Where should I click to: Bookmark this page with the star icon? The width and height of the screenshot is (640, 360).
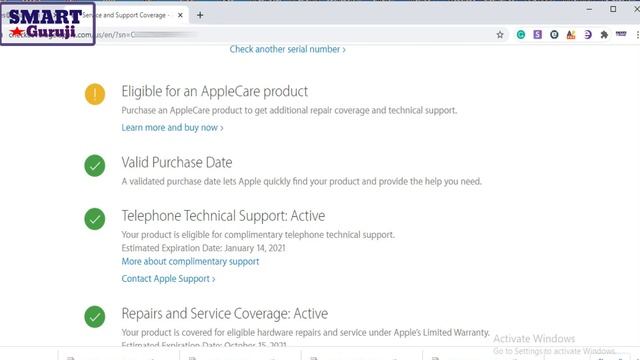point(500,35)
